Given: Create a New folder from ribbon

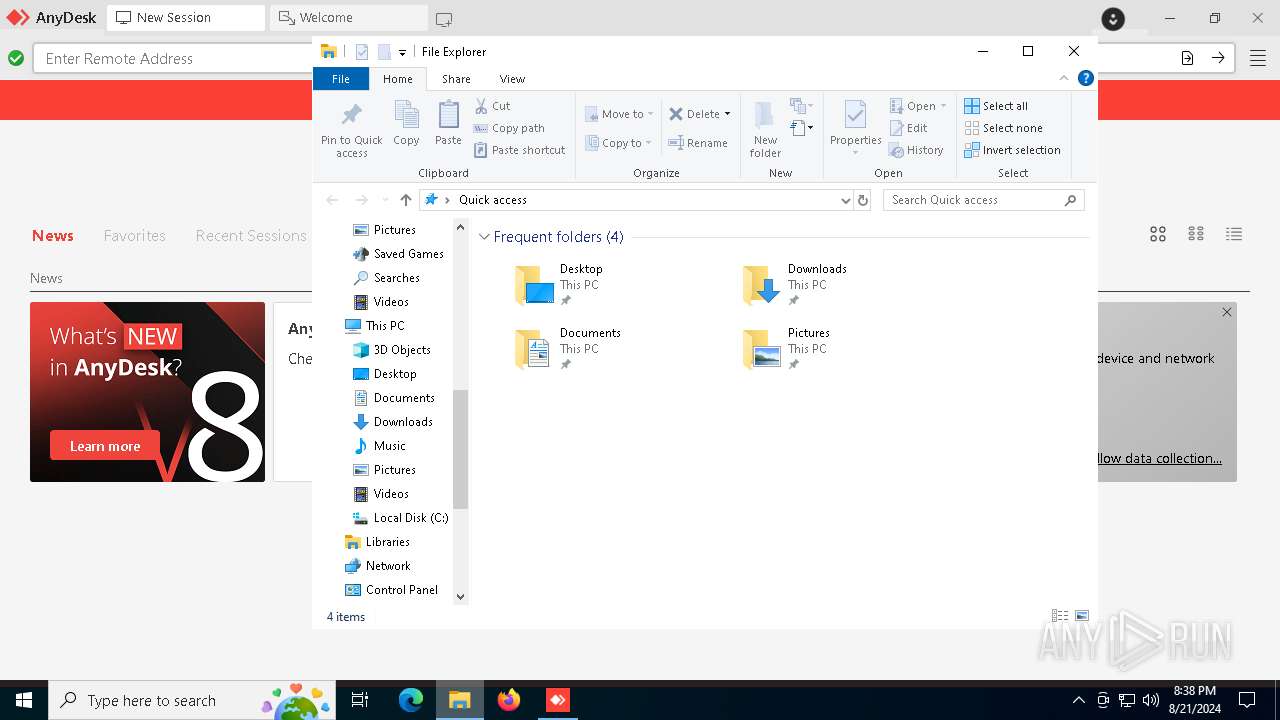Looking at the screenshot, I should [x=765, y=128].
